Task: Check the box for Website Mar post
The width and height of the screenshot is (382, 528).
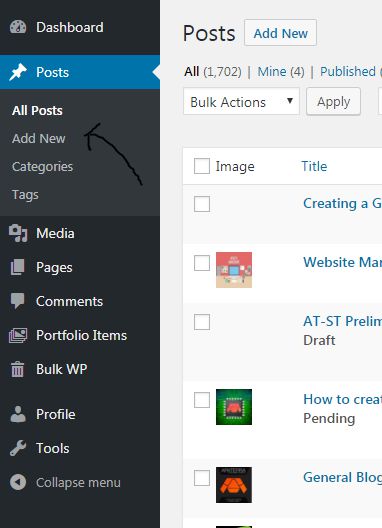Action: pos(202,263)
